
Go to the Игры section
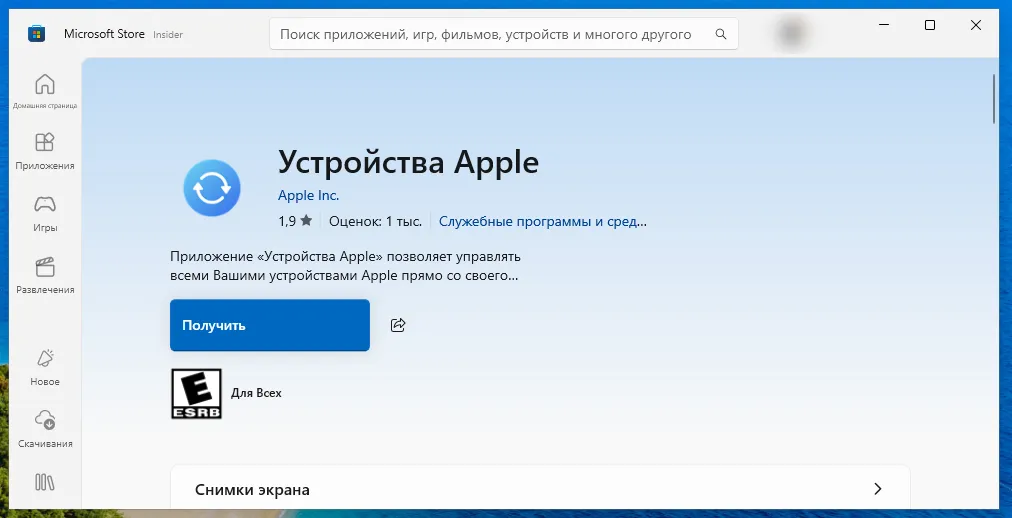point(45,214)
